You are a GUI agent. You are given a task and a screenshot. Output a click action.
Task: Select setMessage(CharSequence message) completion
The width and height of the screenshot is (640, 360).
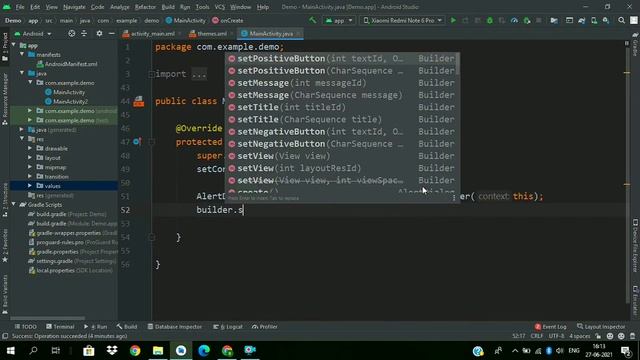(342, 95)
